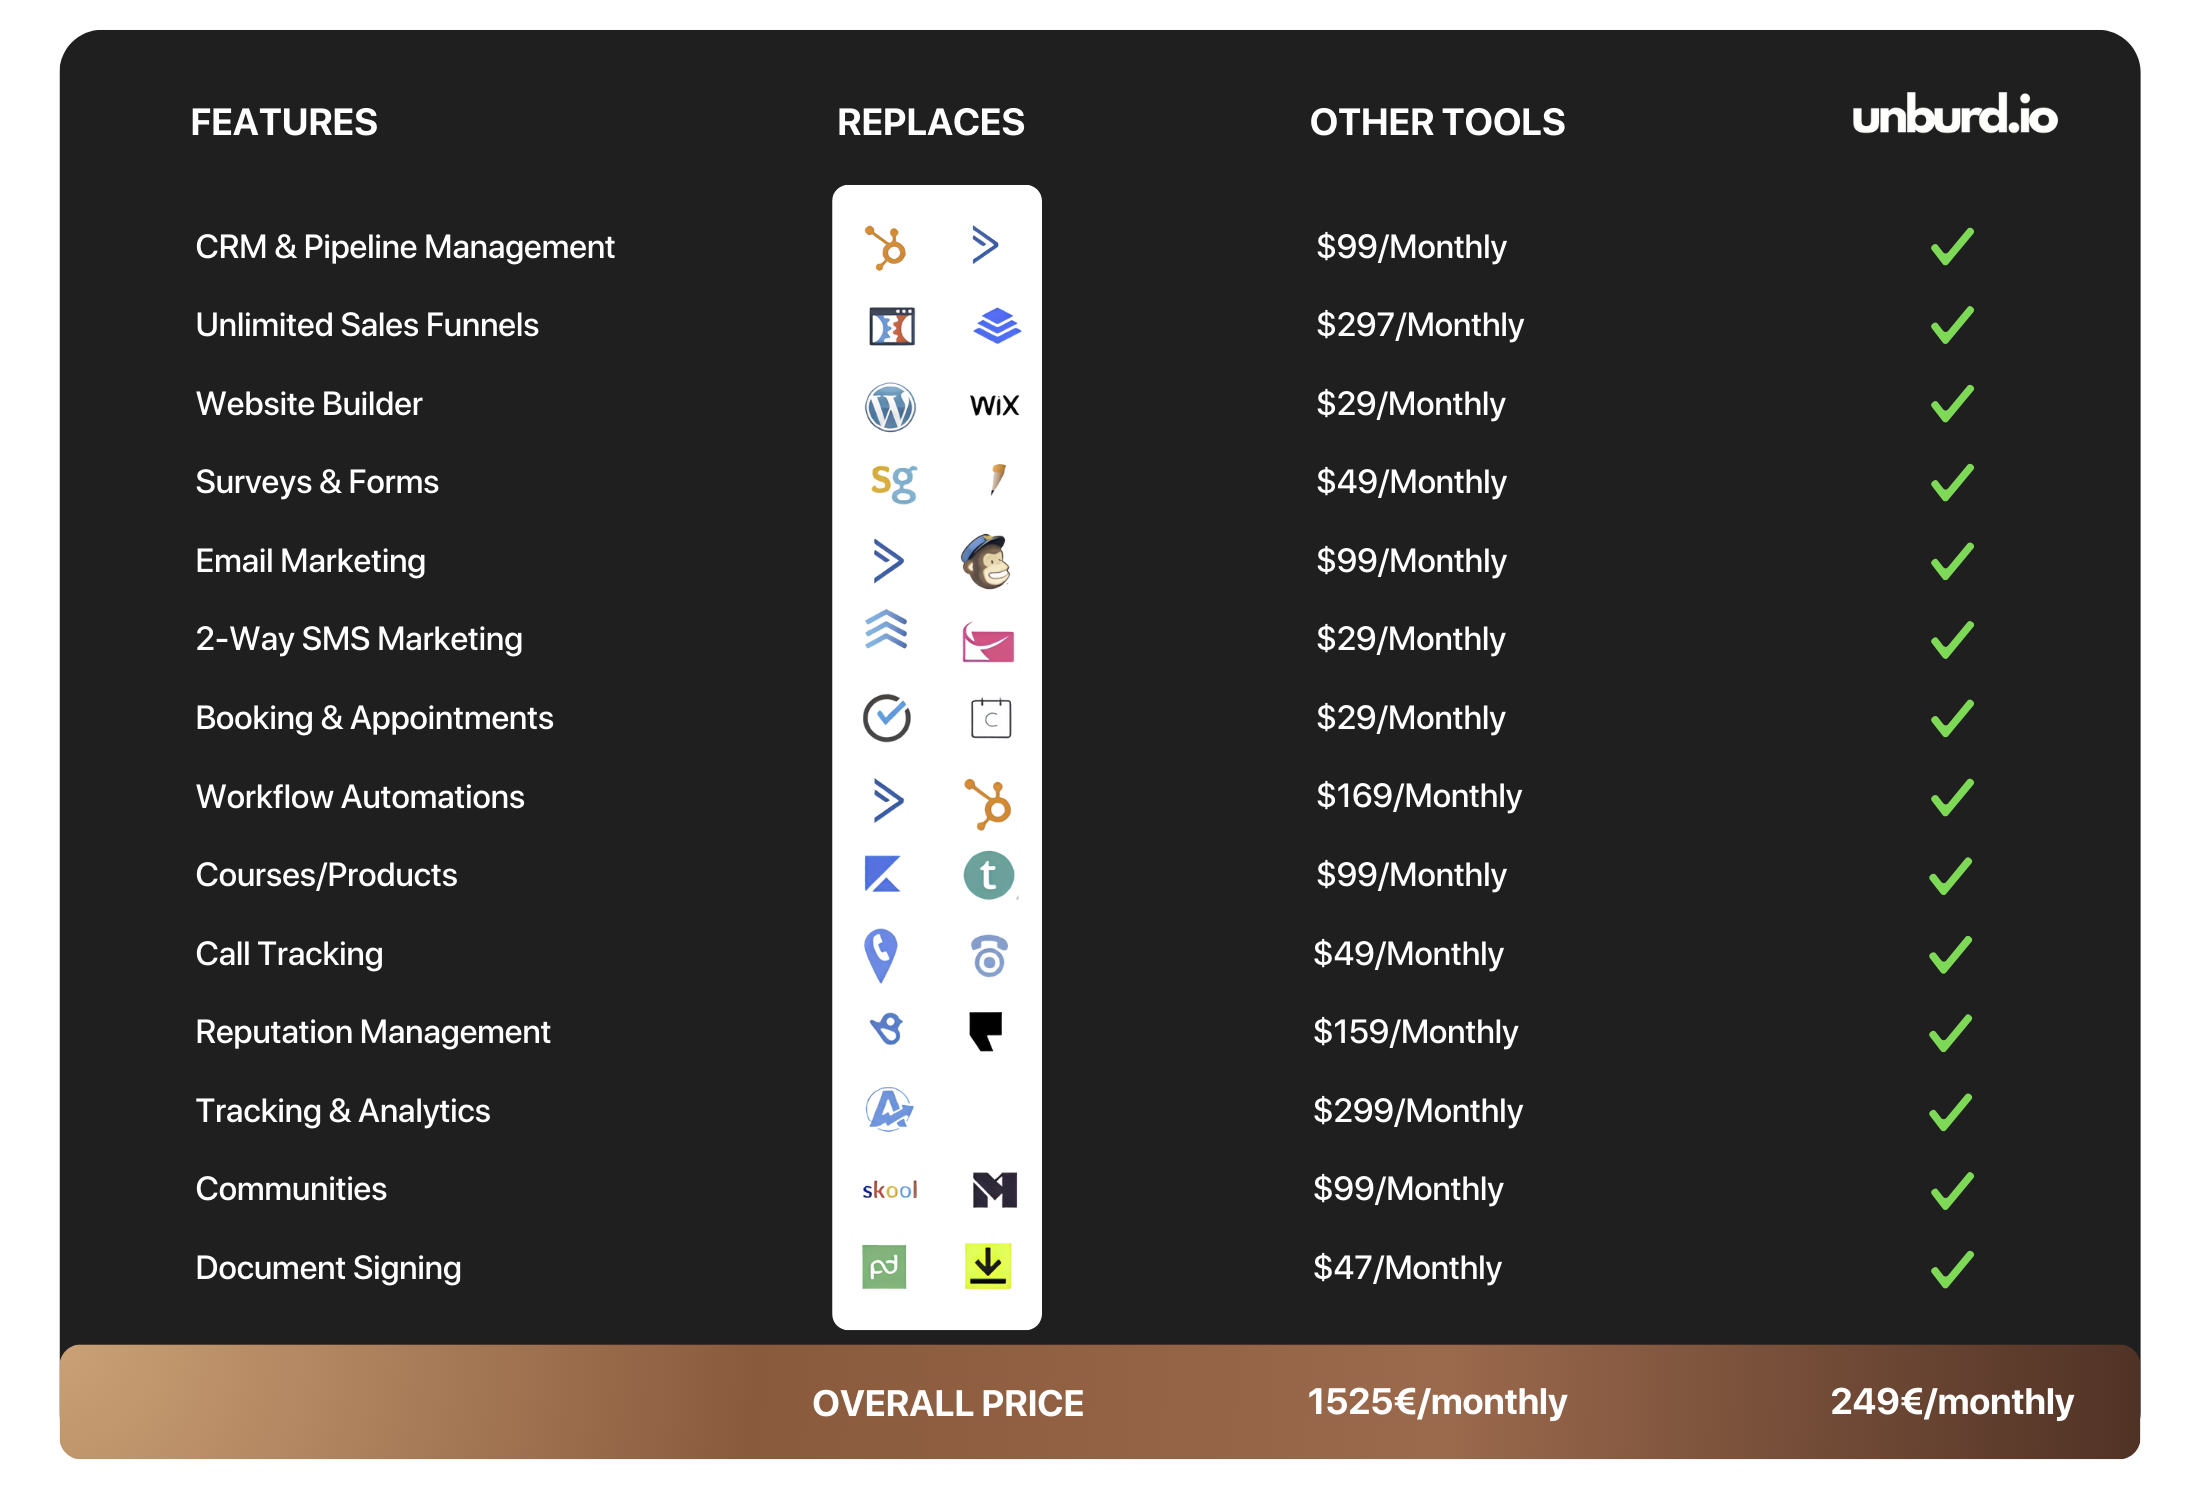This screenshot has height=1485, width=2200.
Task: Click the 249€/monthly price text
Action: tap(1951, 1402)
